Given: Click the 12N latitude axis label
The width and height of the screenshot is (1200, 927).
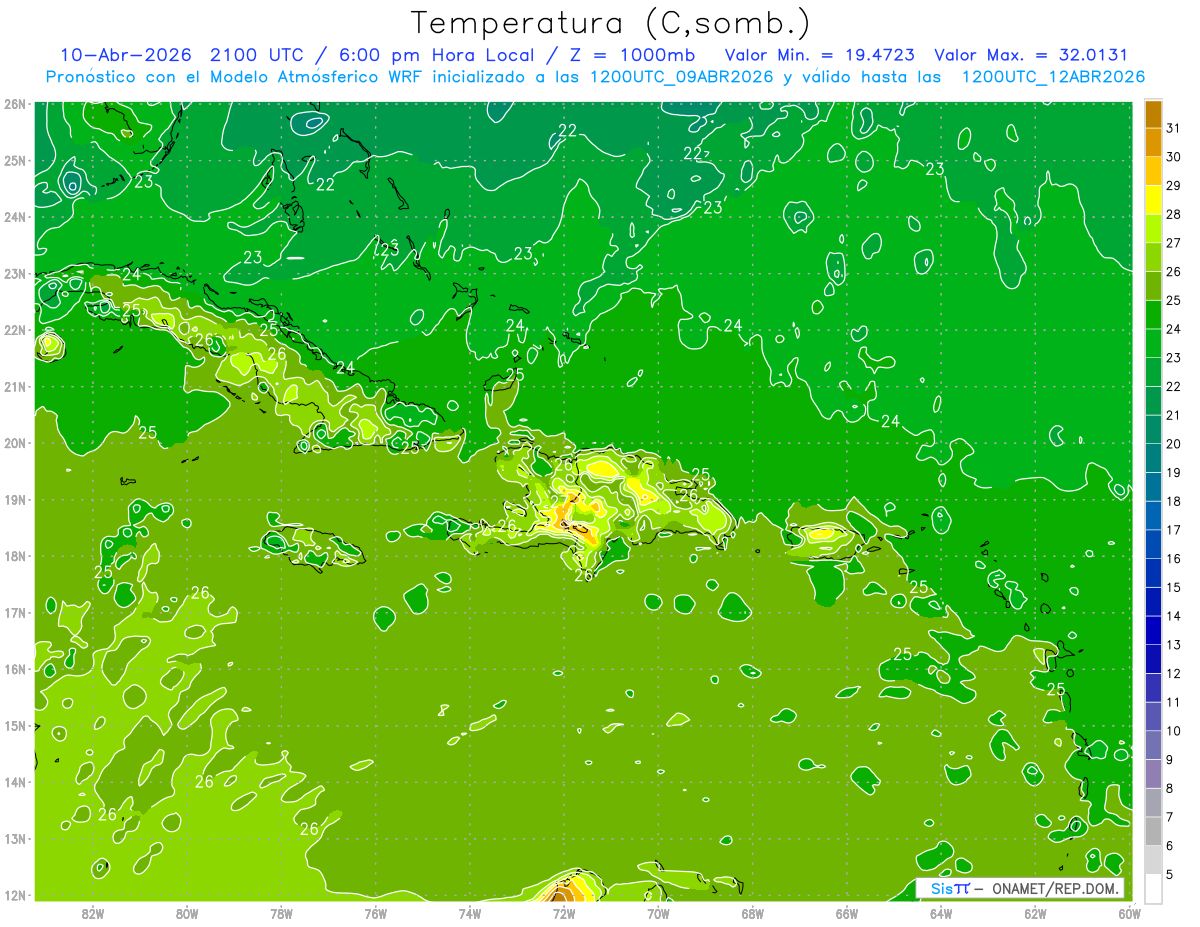Looking at the screenshot, I should click(14, 895).
